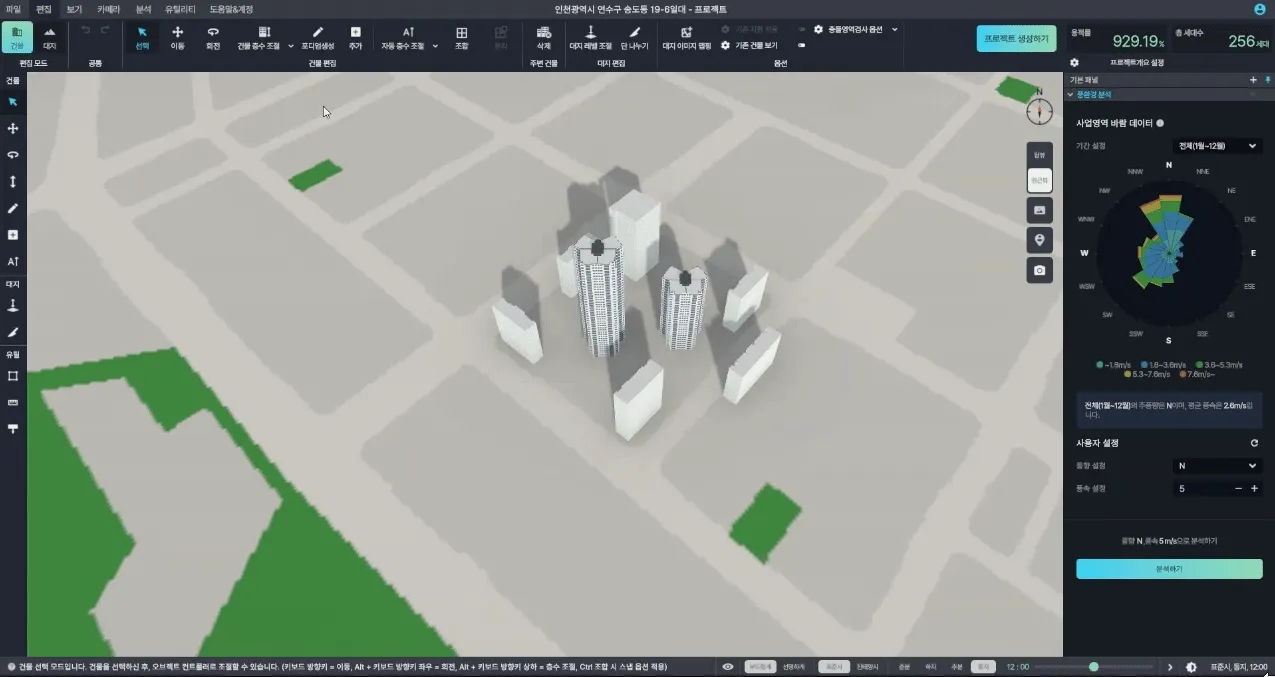
Task: Click the 풍속 설정 value field
Action: [1201, 489]
